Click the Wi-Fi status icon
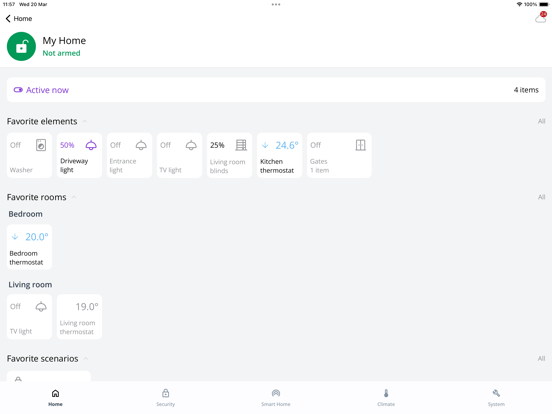The width and height of the screenshot is (552, 414). (519, 4)
